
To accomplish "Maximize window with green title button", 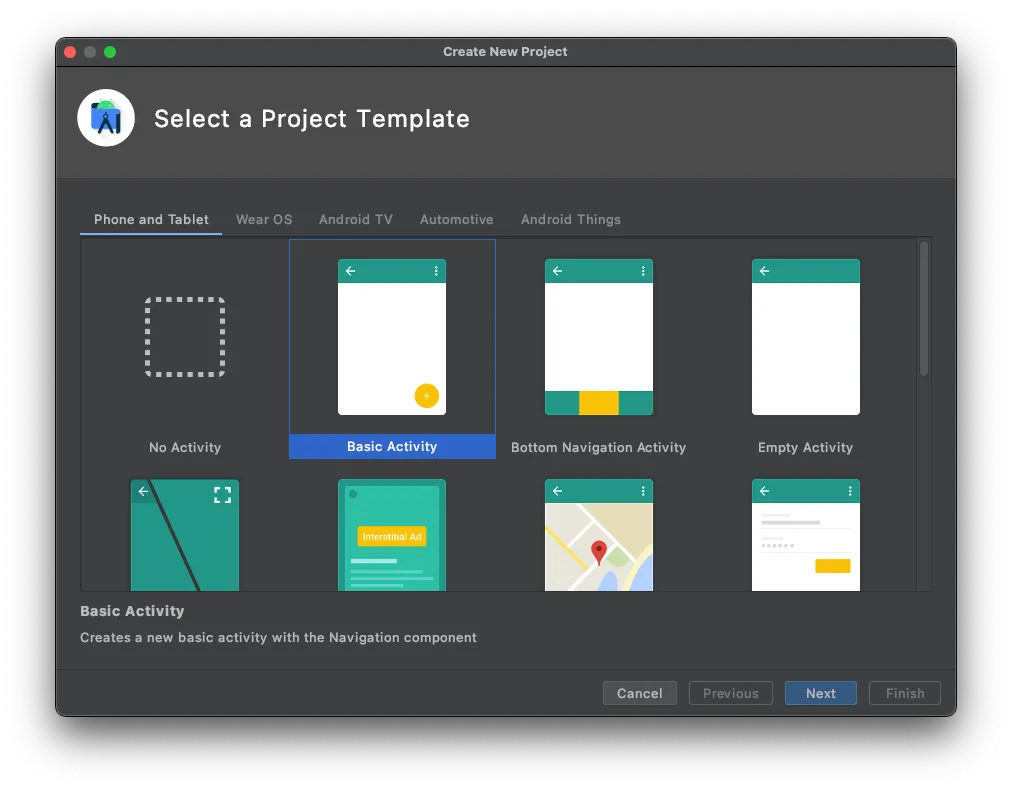I will [110, 52].
